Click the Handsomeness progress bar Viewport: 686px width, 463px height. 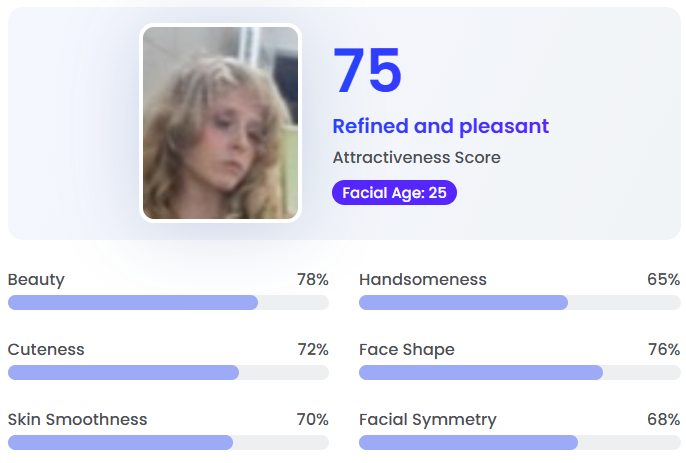pos(520,302)
